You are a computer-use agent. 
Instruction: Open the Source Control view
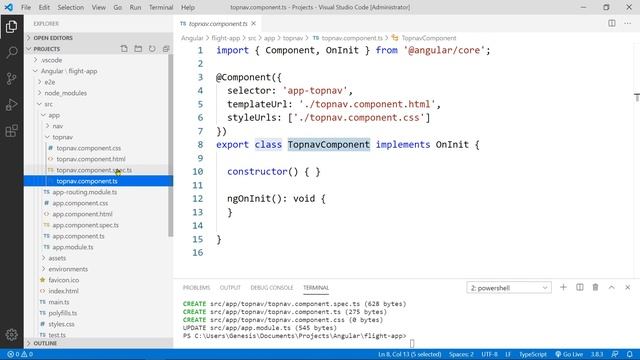click(x=11, y=78)
